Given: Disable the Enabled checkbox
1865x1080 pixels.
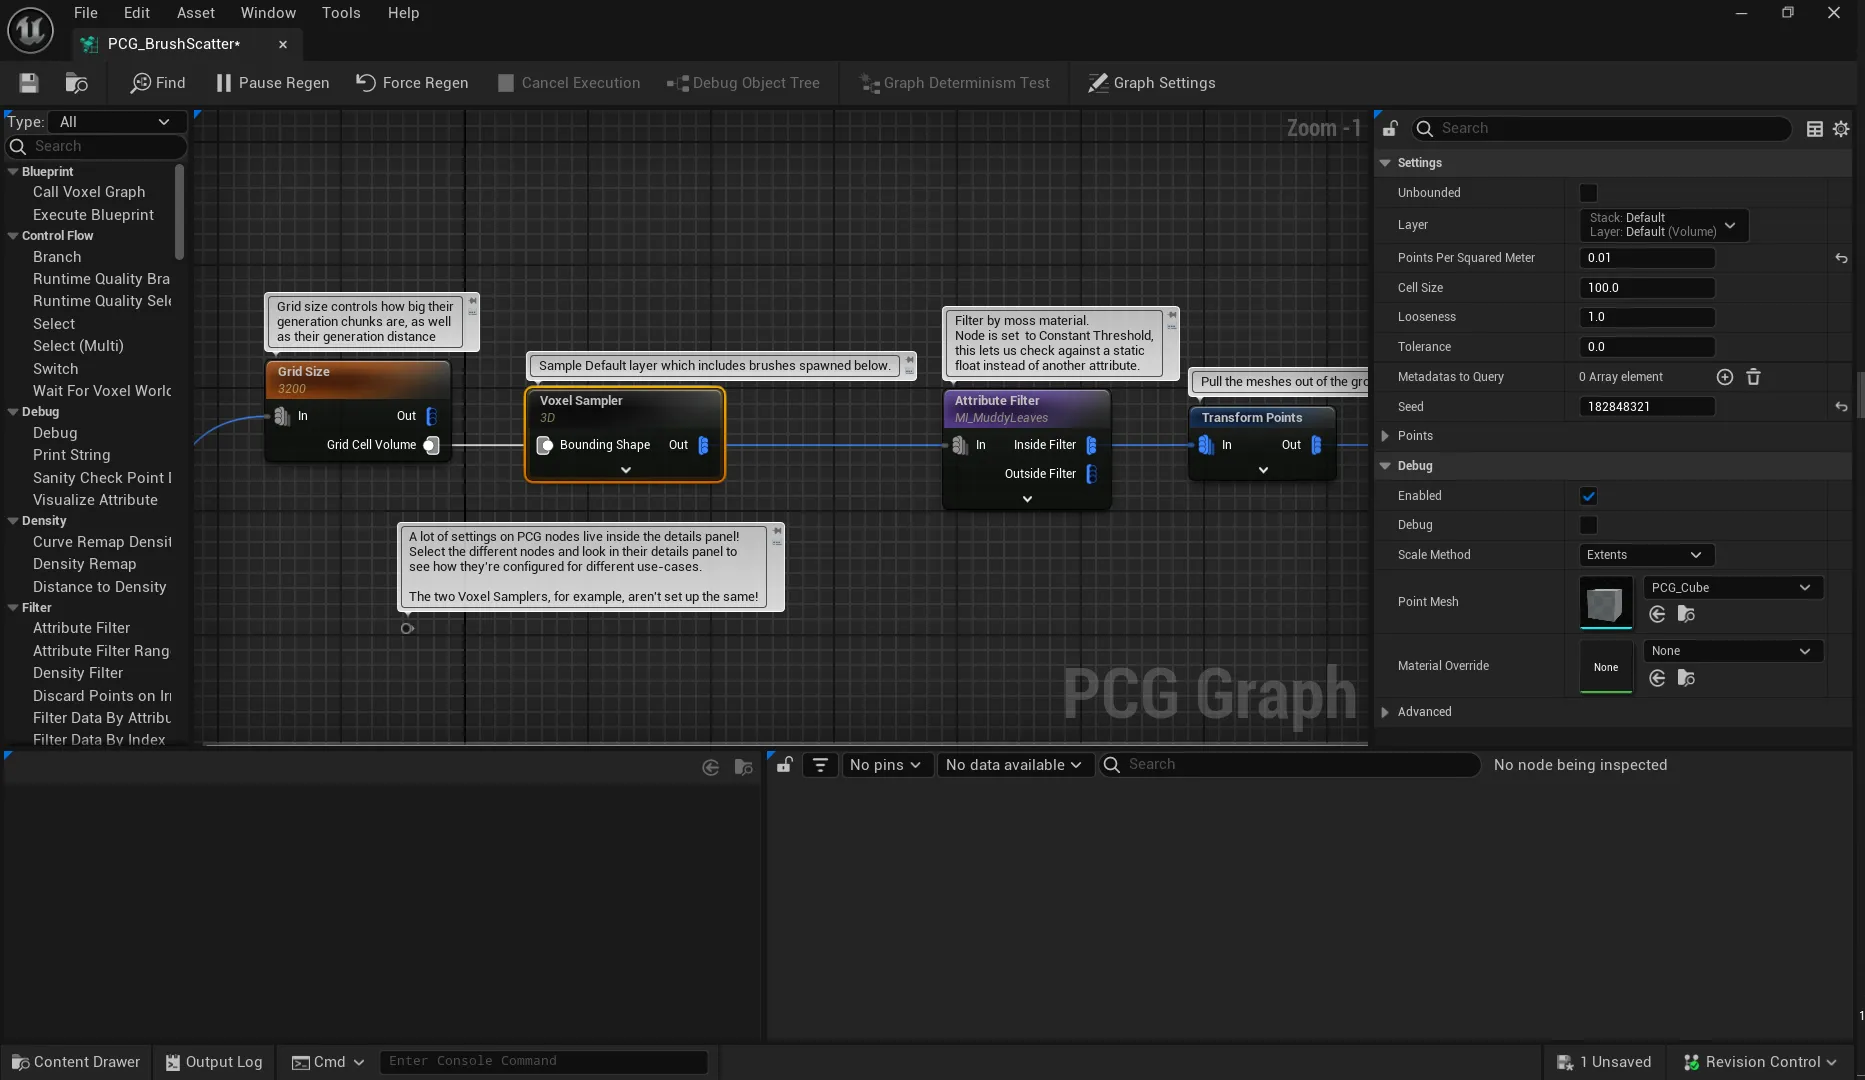Looking at the screenshot, I should click(x=1588, y=495).
